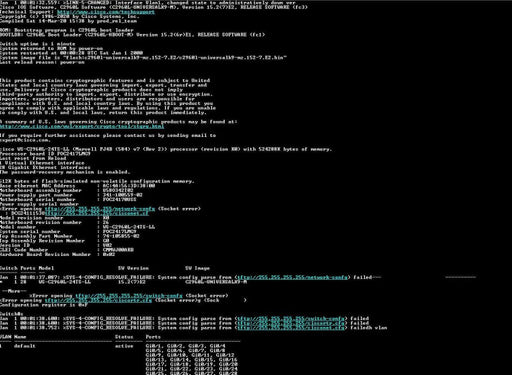Click cisconet.cfg link in 'failedh vlan' log line
512x375 pixels.
pos(291,328)
